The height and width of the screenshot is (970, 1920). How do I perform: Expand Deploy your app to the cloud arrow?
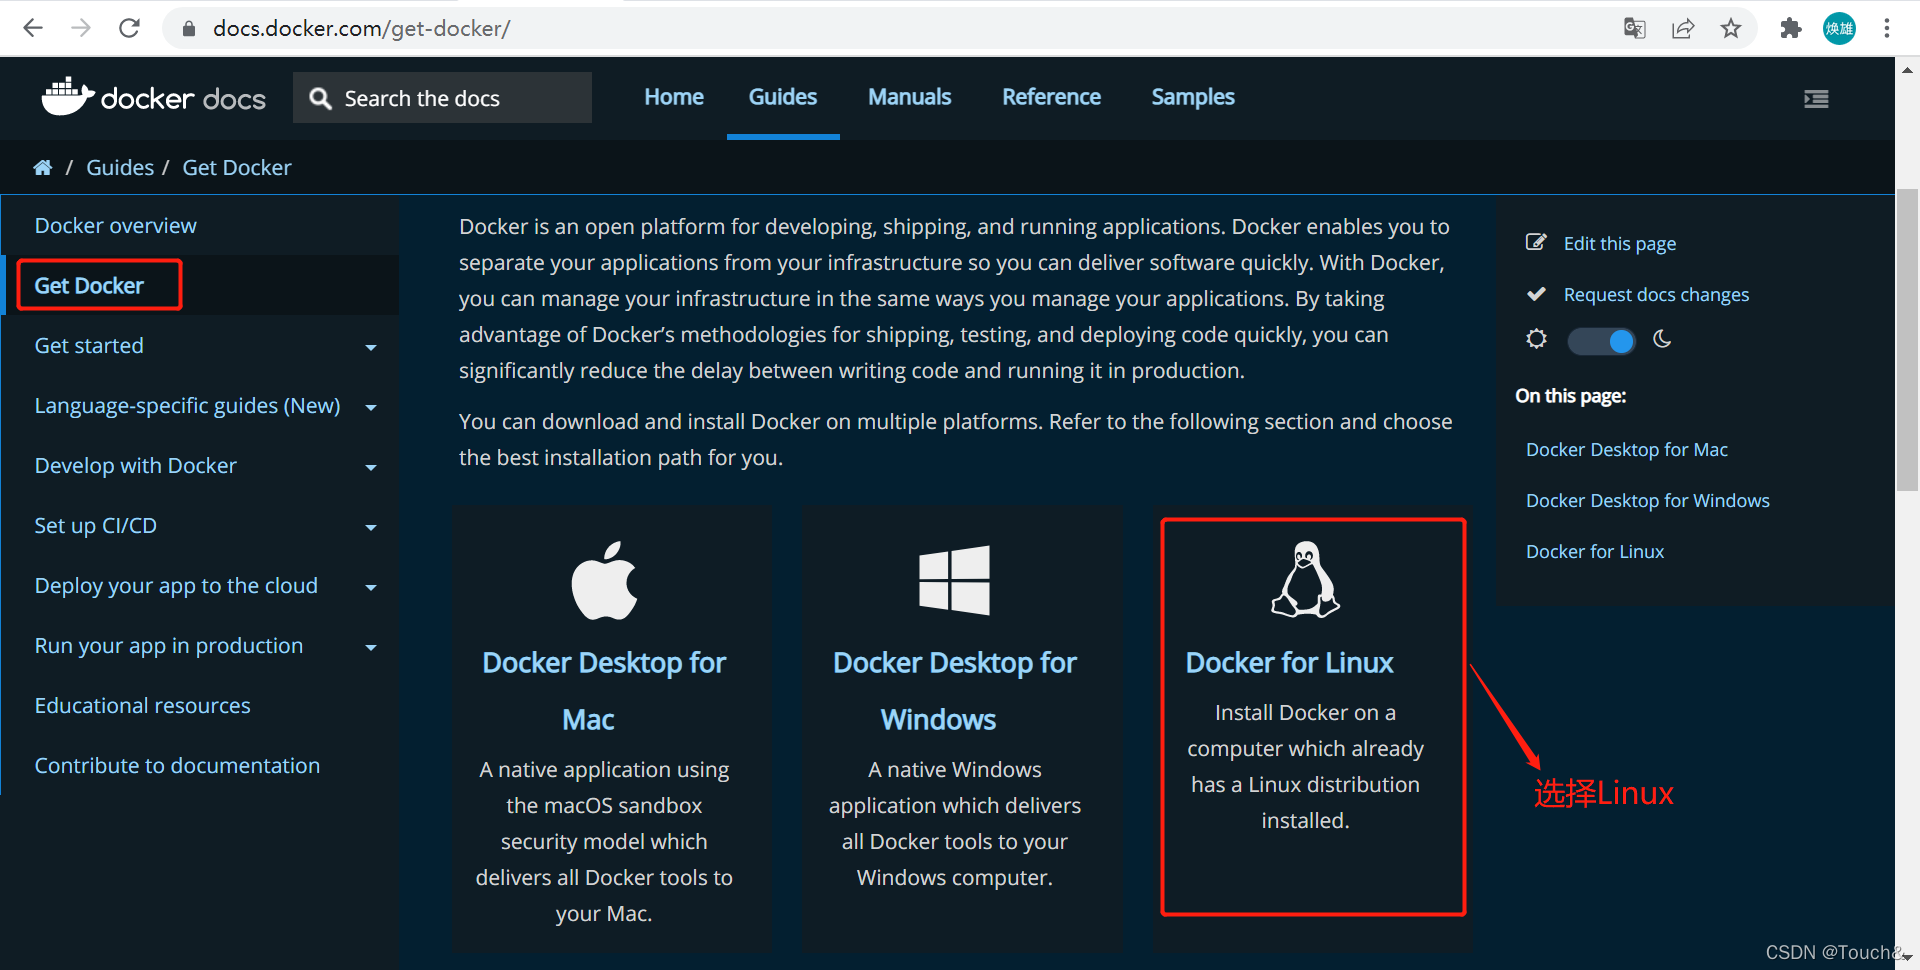coord(371,587)
